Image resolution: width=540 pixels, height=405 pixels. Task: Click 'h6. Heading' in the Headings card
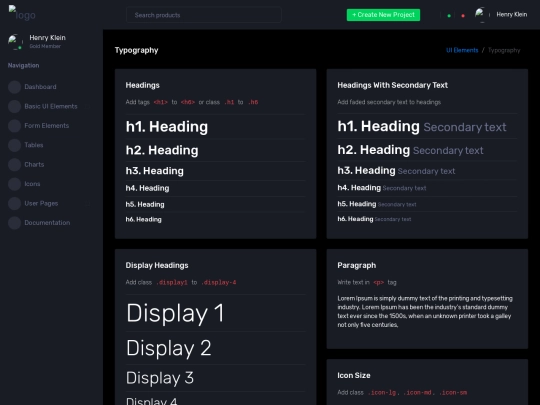point(143,219)
